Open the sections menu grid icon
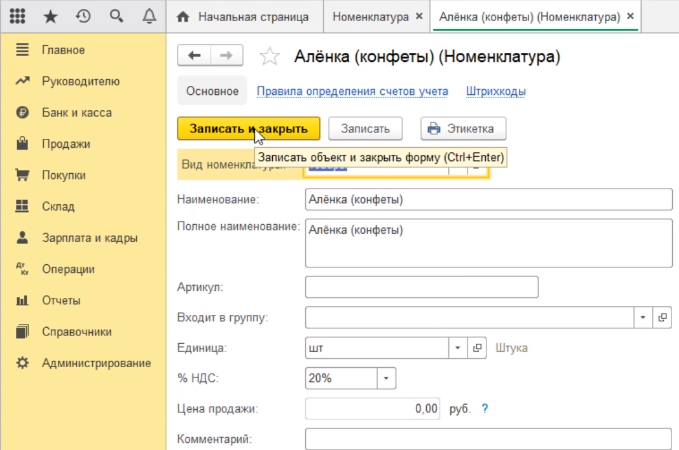This screenshot has height=450, width=679. click(20, 17)
